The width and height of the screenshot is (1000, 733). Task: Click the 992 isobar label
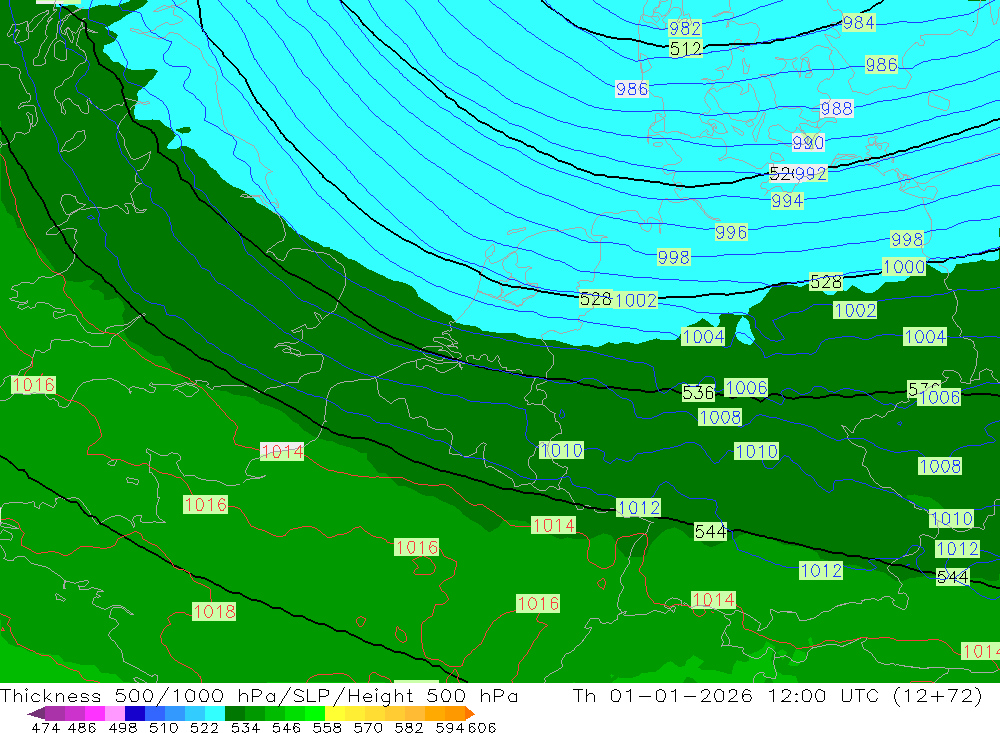(811, 173)
